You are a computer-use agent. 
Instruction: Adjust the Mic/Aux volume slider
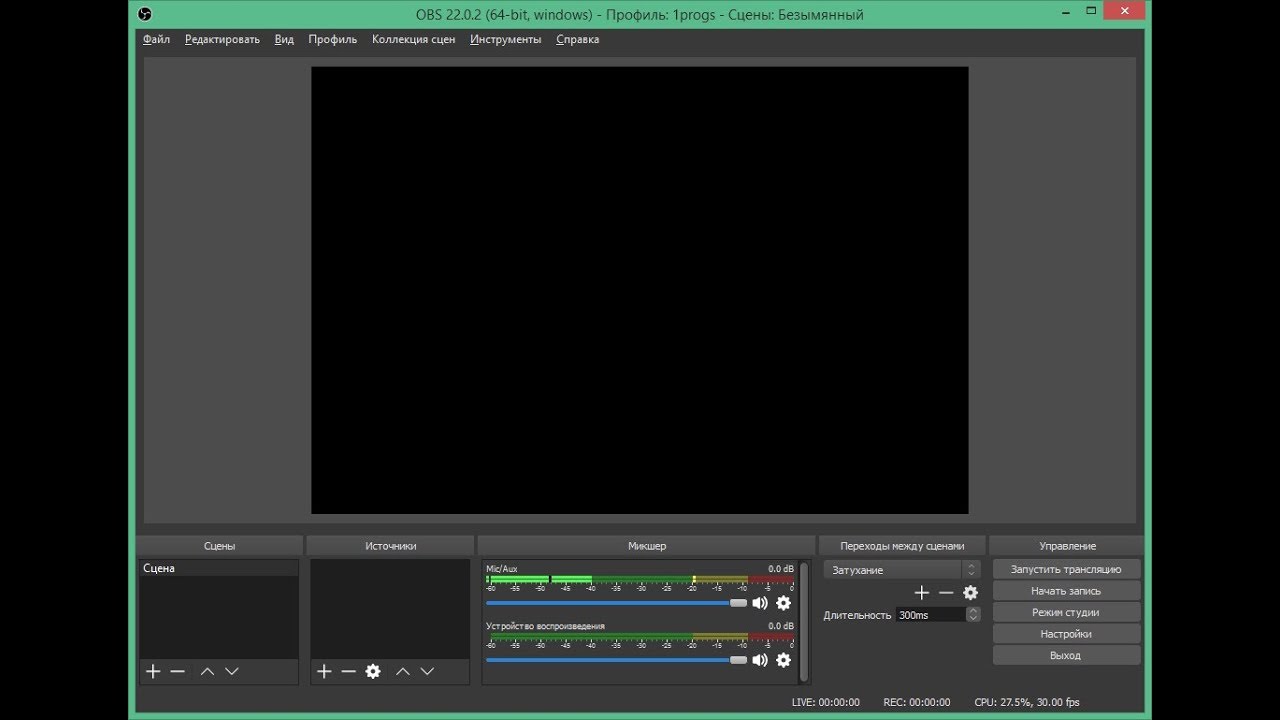pos(616,603)
